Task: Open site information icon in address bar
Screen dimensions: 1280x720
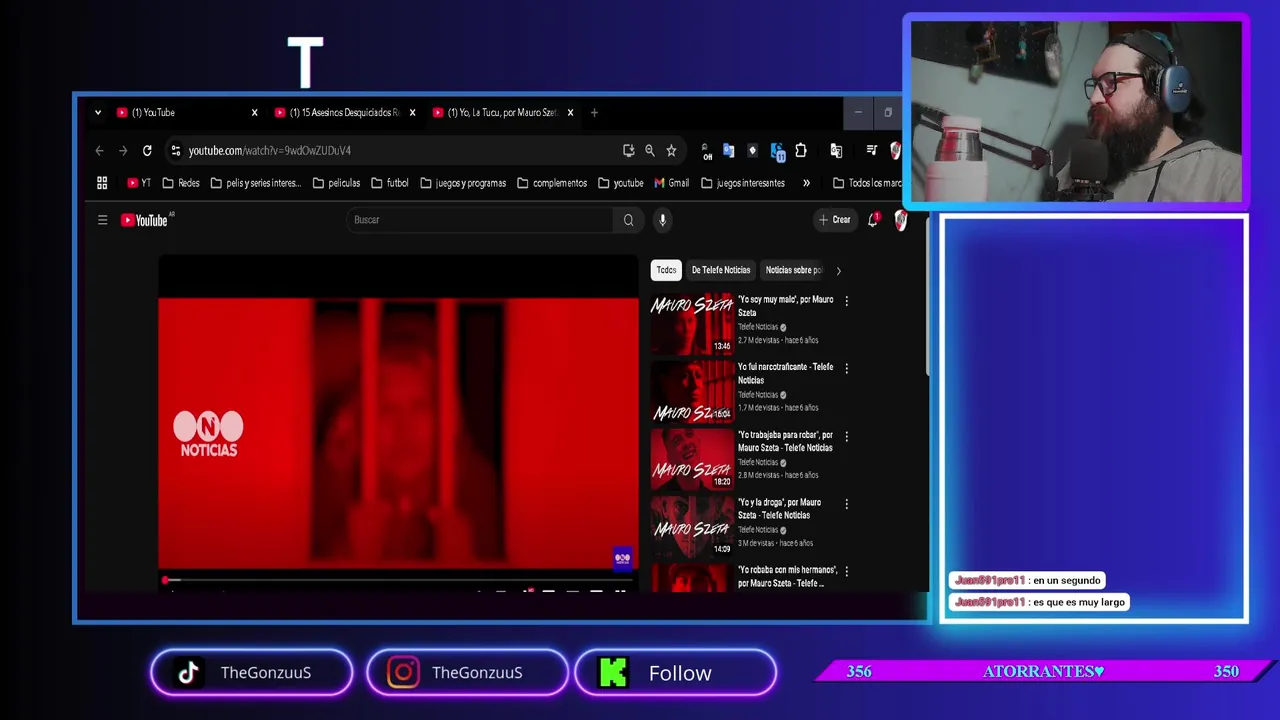Action: coord(176,151)
